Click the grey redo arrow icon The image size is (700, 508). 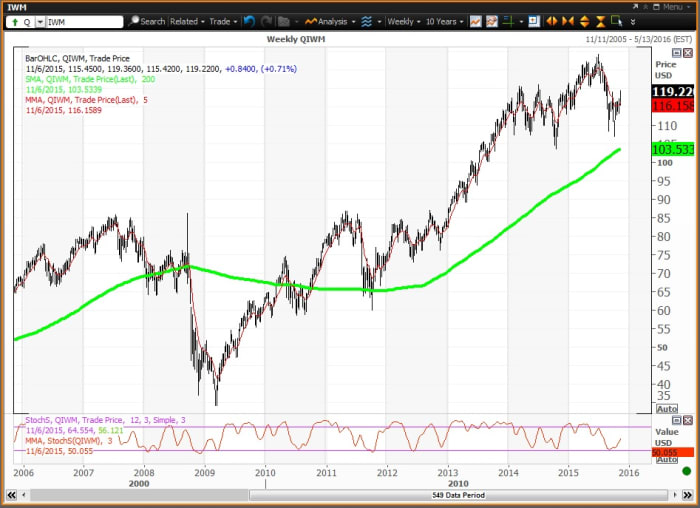coord(267,21)
